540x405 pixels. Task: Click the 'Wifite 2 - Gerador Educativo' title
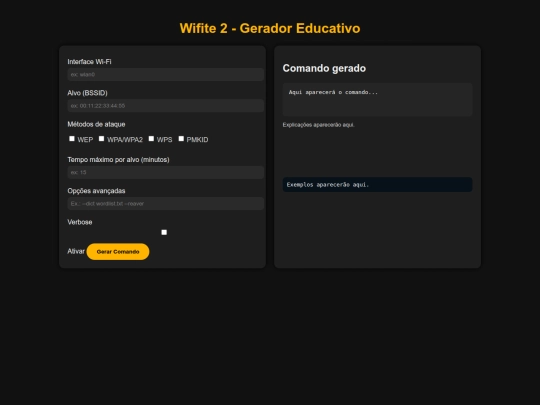coord(270,28)
